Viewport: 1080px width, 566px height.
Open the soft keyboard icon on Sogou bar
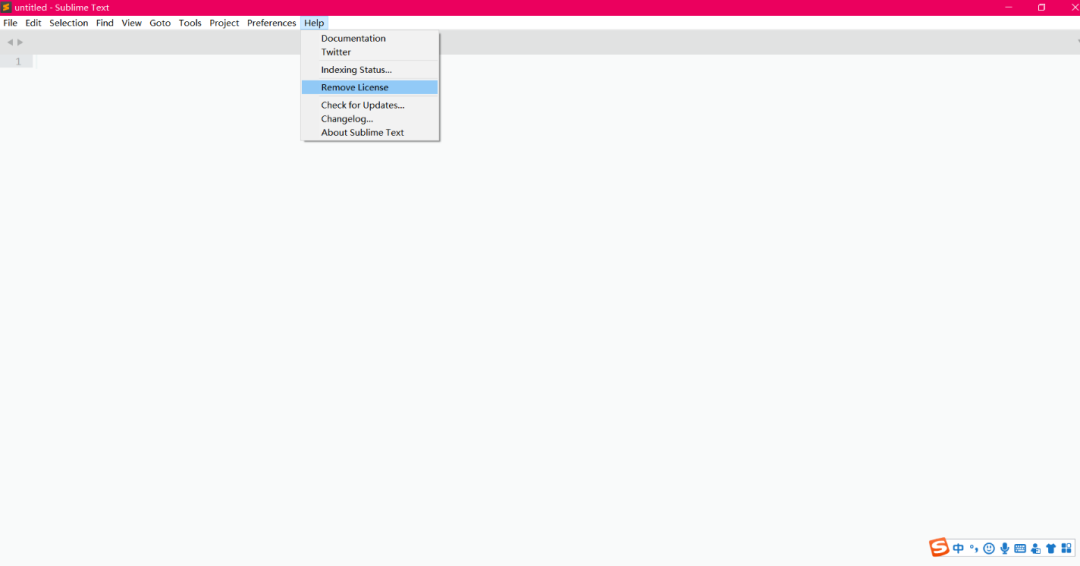point(1020,548)
